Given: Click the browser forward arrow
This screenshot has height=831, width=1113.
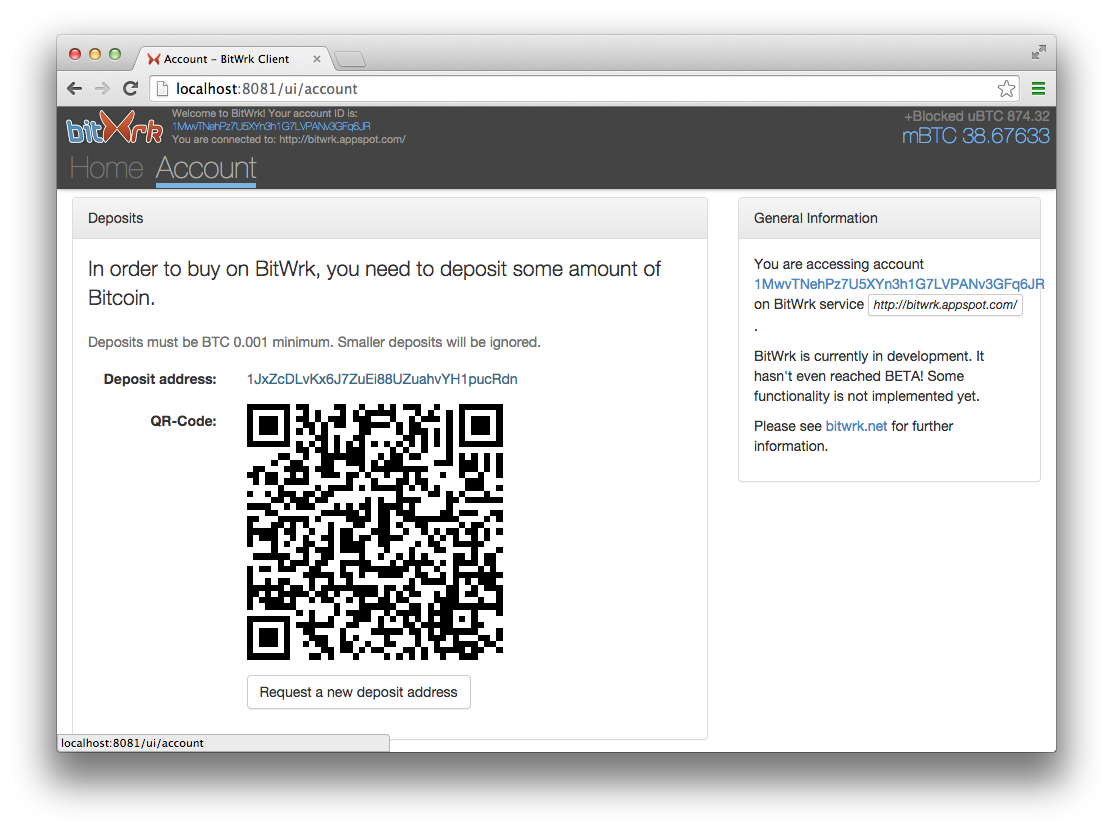Looking at the screenshot, I should click(102, 89).
